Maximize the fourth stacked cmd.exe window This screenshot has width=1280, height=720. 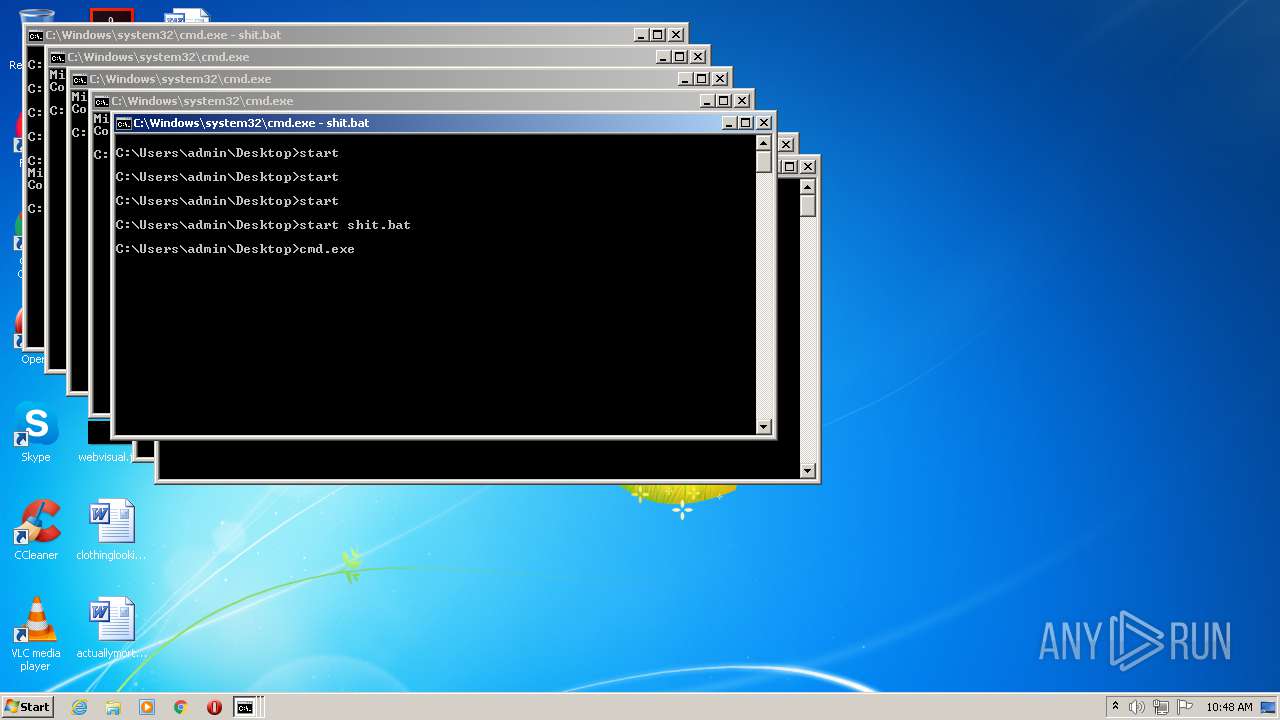point(724,101)
